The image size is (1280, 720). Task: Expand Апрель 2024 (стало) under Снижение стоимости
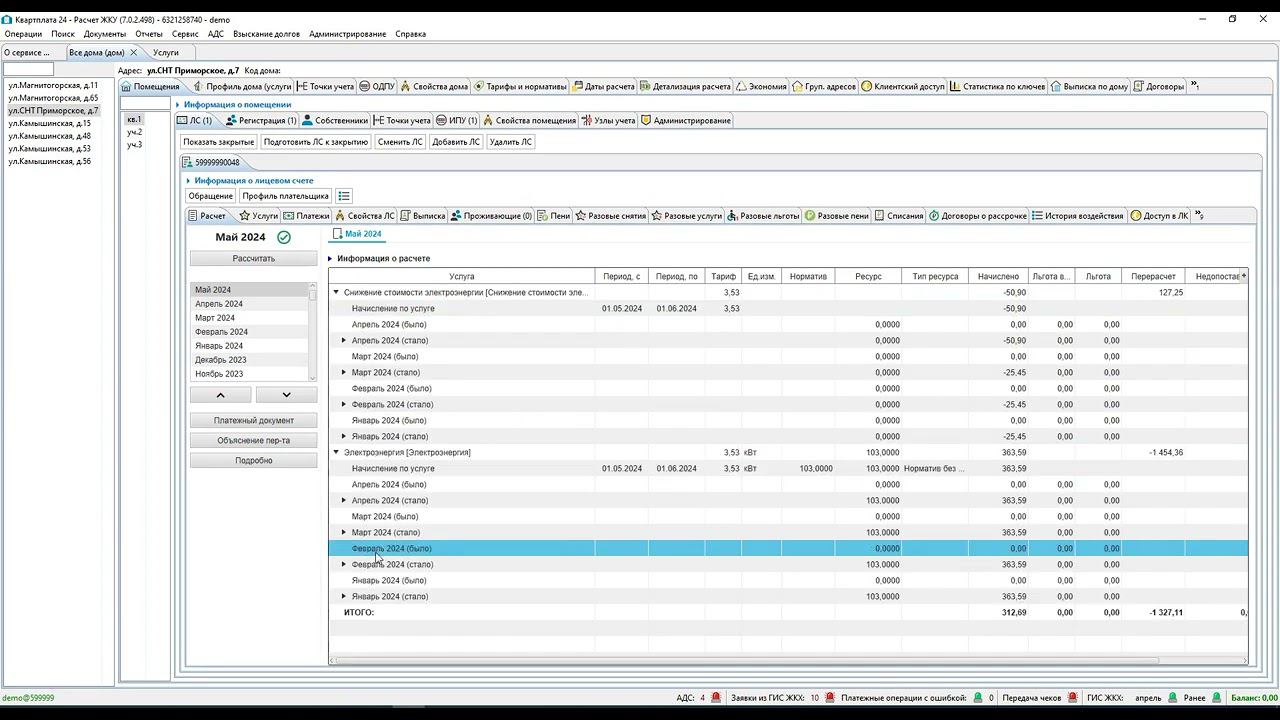pyautogui.click(x=344, y=340)
